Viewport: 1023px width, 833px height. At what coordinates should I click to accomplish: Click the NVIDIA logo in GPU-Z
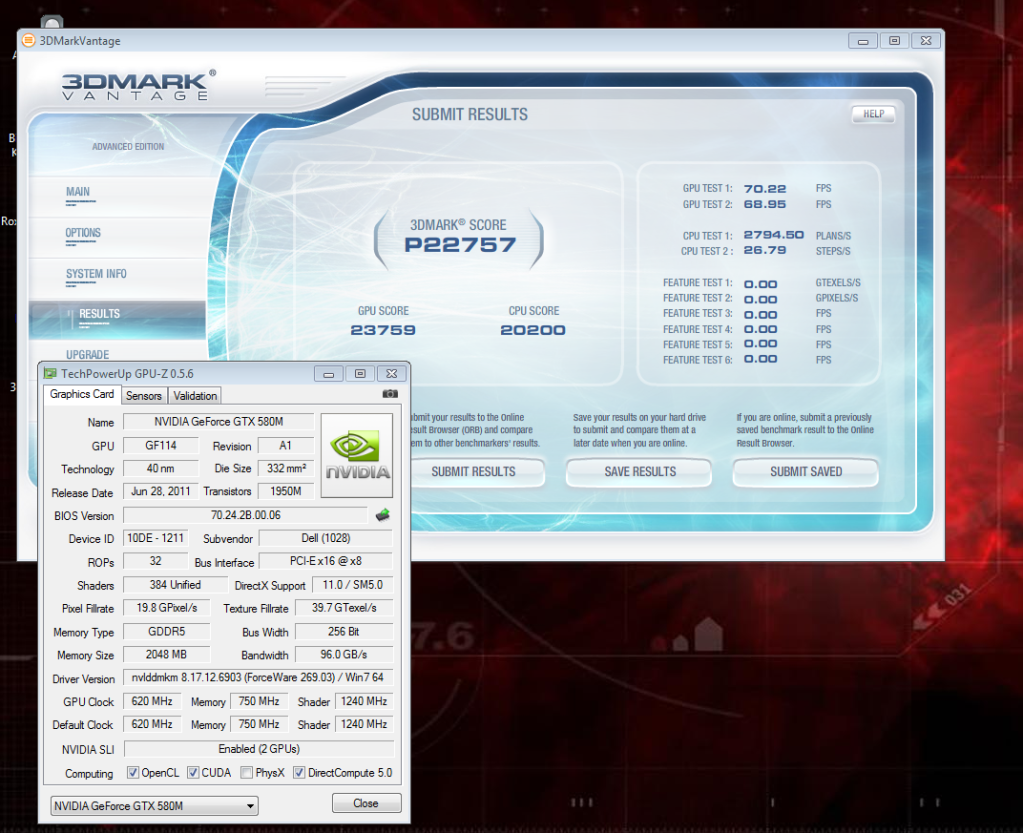tap(357, 454)
